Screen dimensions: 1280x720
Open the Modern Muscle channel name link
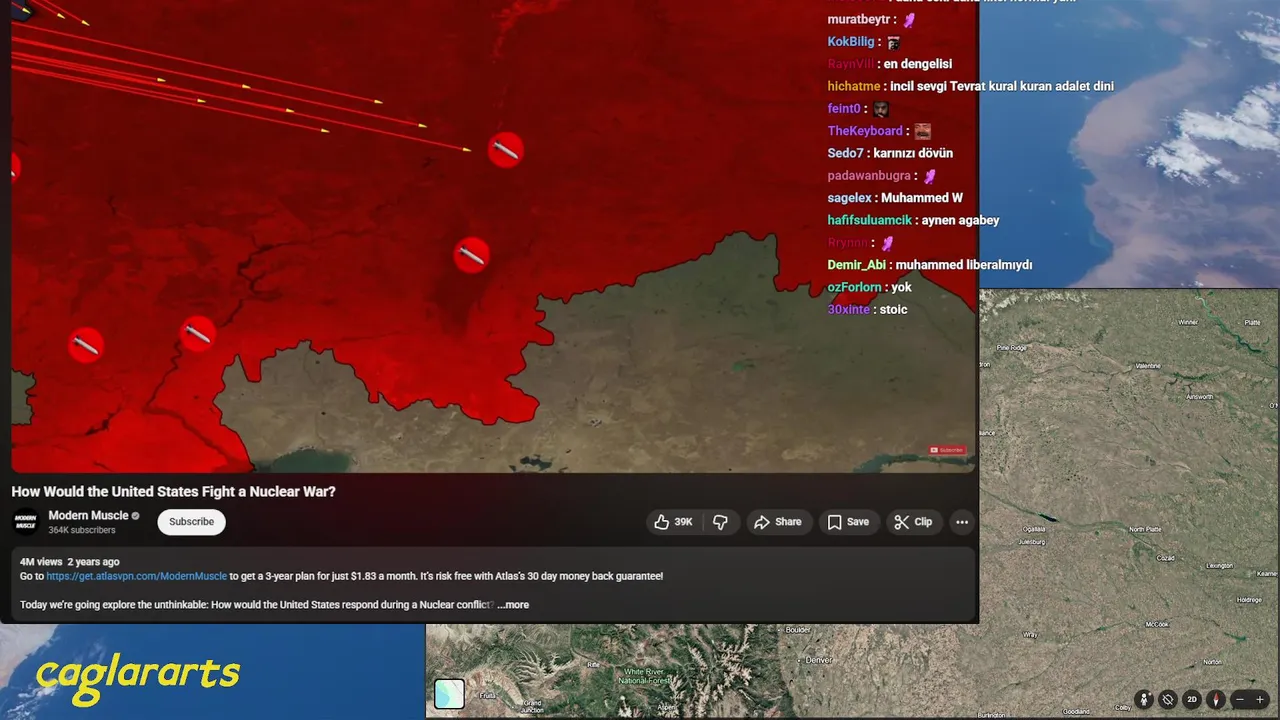pyautogui.click(x=88, y=516)
